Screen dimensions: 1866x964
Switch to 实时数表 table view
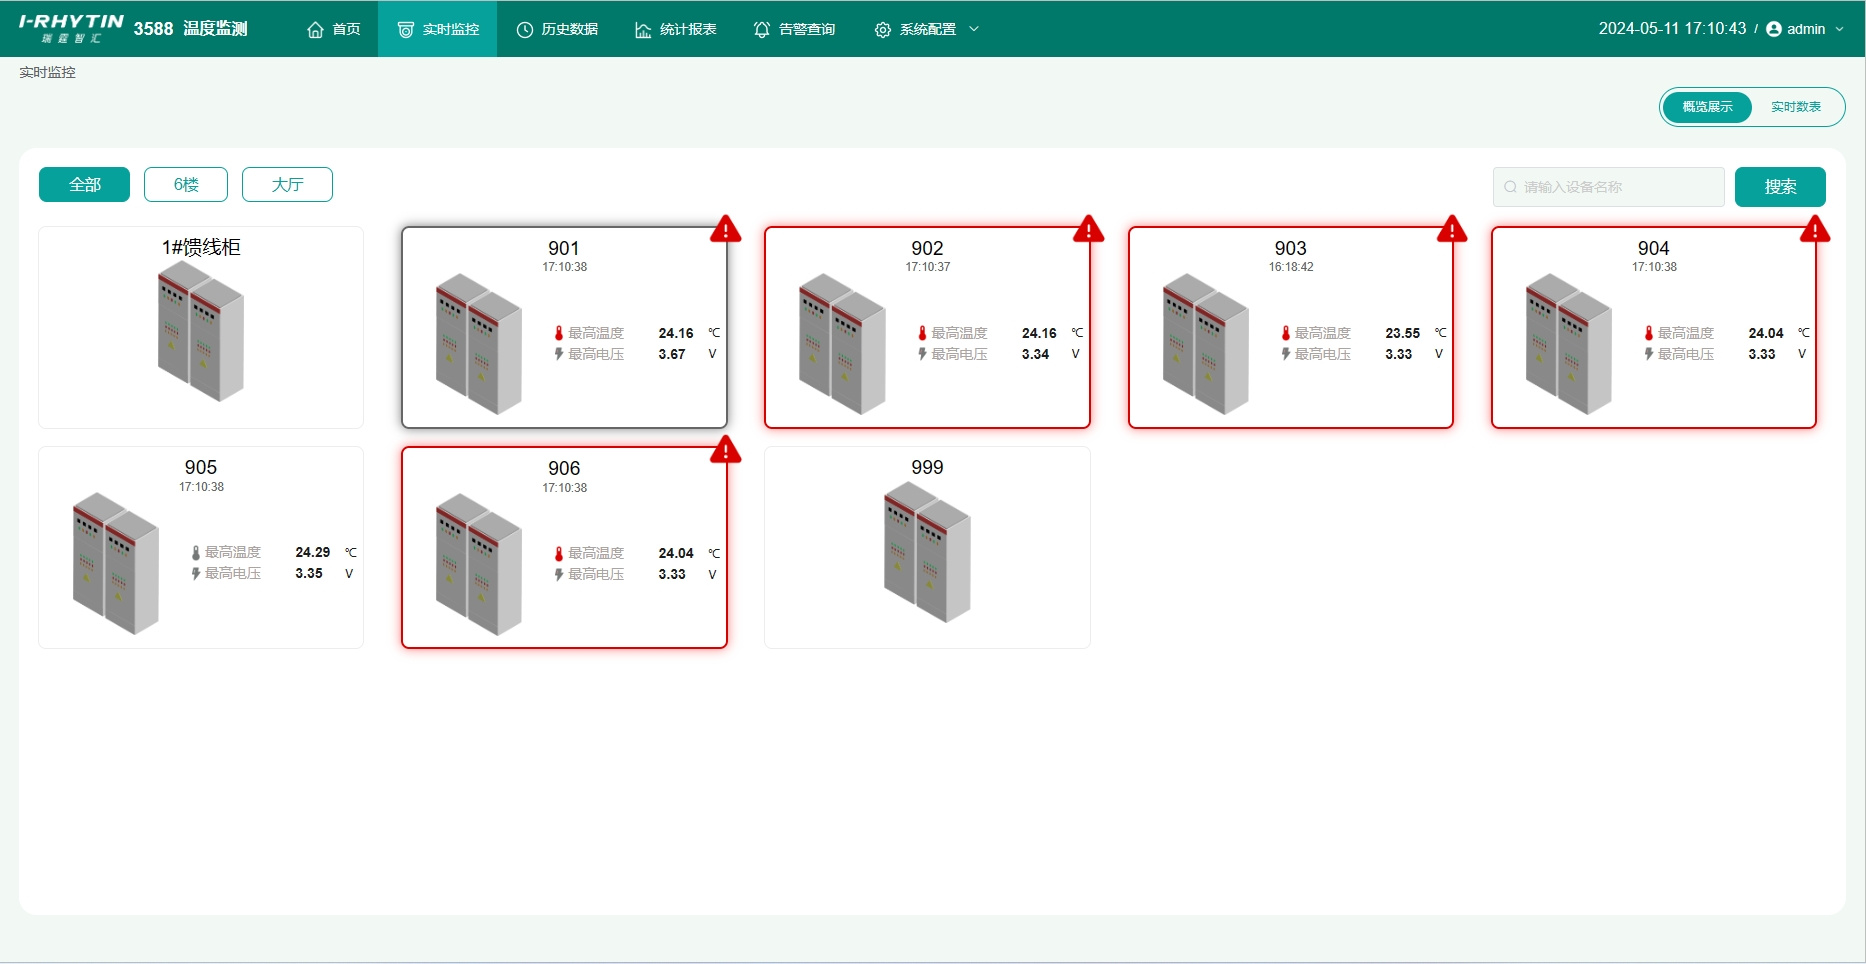(1795, 107)
